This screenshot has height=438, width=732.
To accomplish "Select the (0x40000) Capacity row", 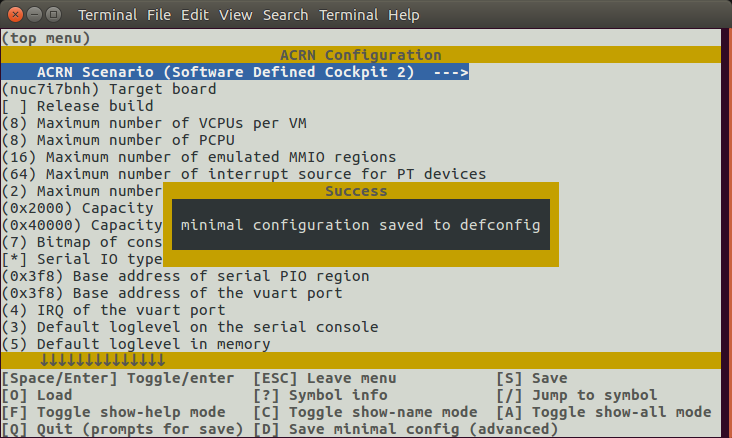I will click(x=82, y=225).
